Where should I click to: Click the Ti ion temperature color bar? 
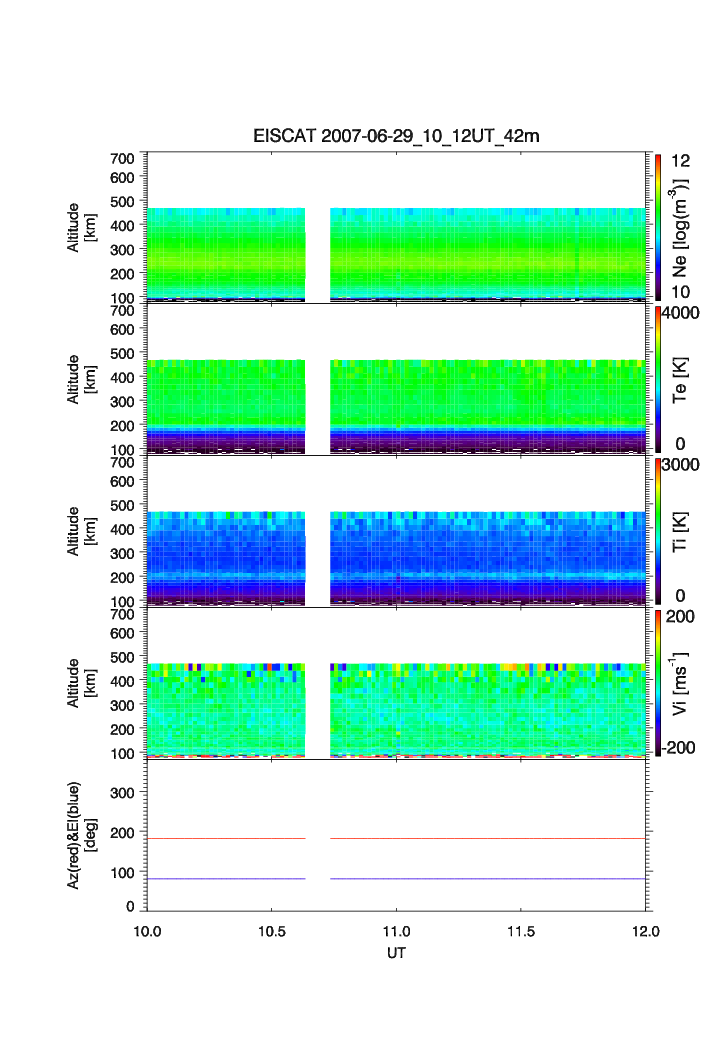(658, 531)
